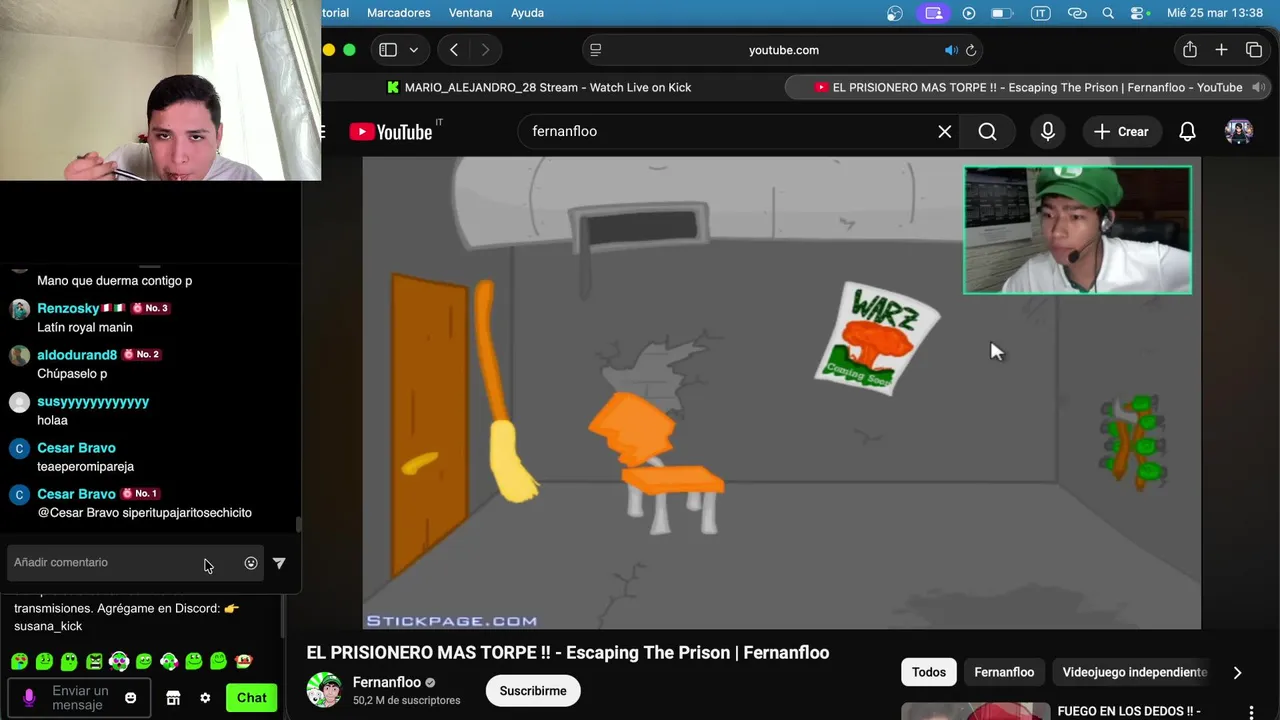Screen dimensions: 1280x720
Task: Reload the page in Safari address bar
Action: (x=970, y=50)
